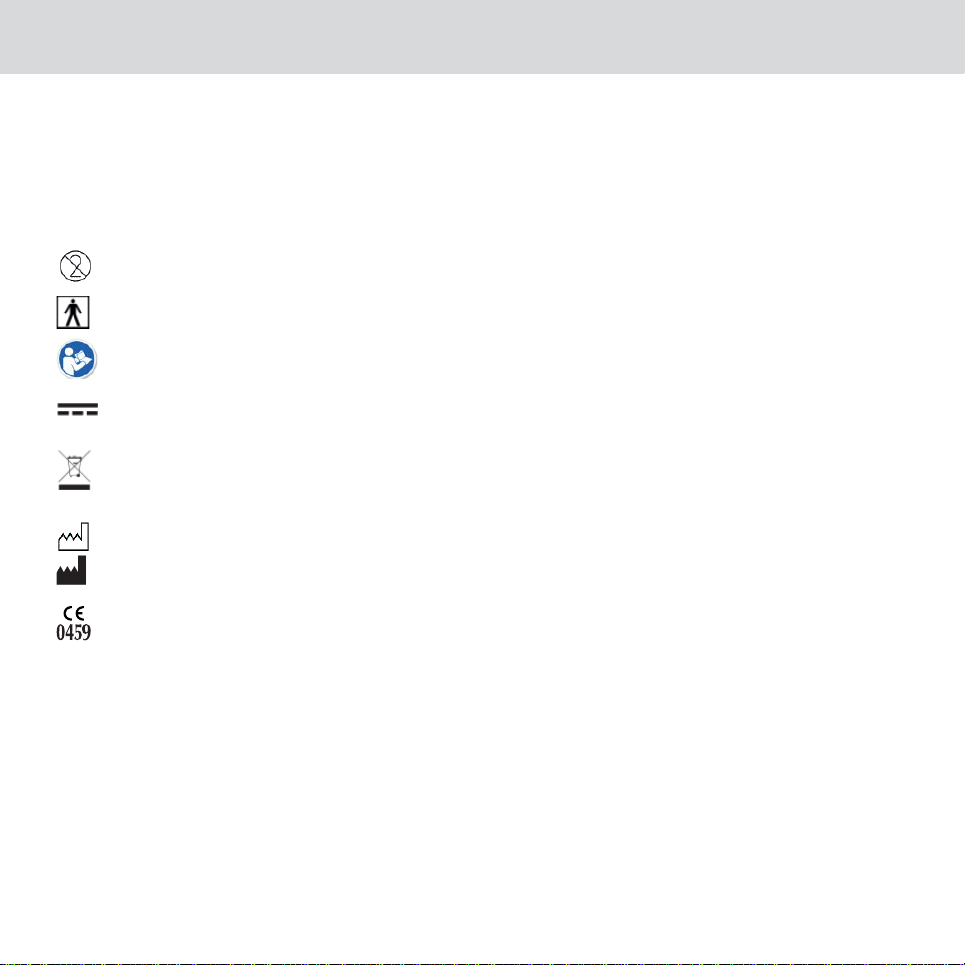Image resolution: width=965 pixels, height=965 pixels.
Task: Click the black bar beneath the crossed-out bin
Action: [x=74, y=487]
